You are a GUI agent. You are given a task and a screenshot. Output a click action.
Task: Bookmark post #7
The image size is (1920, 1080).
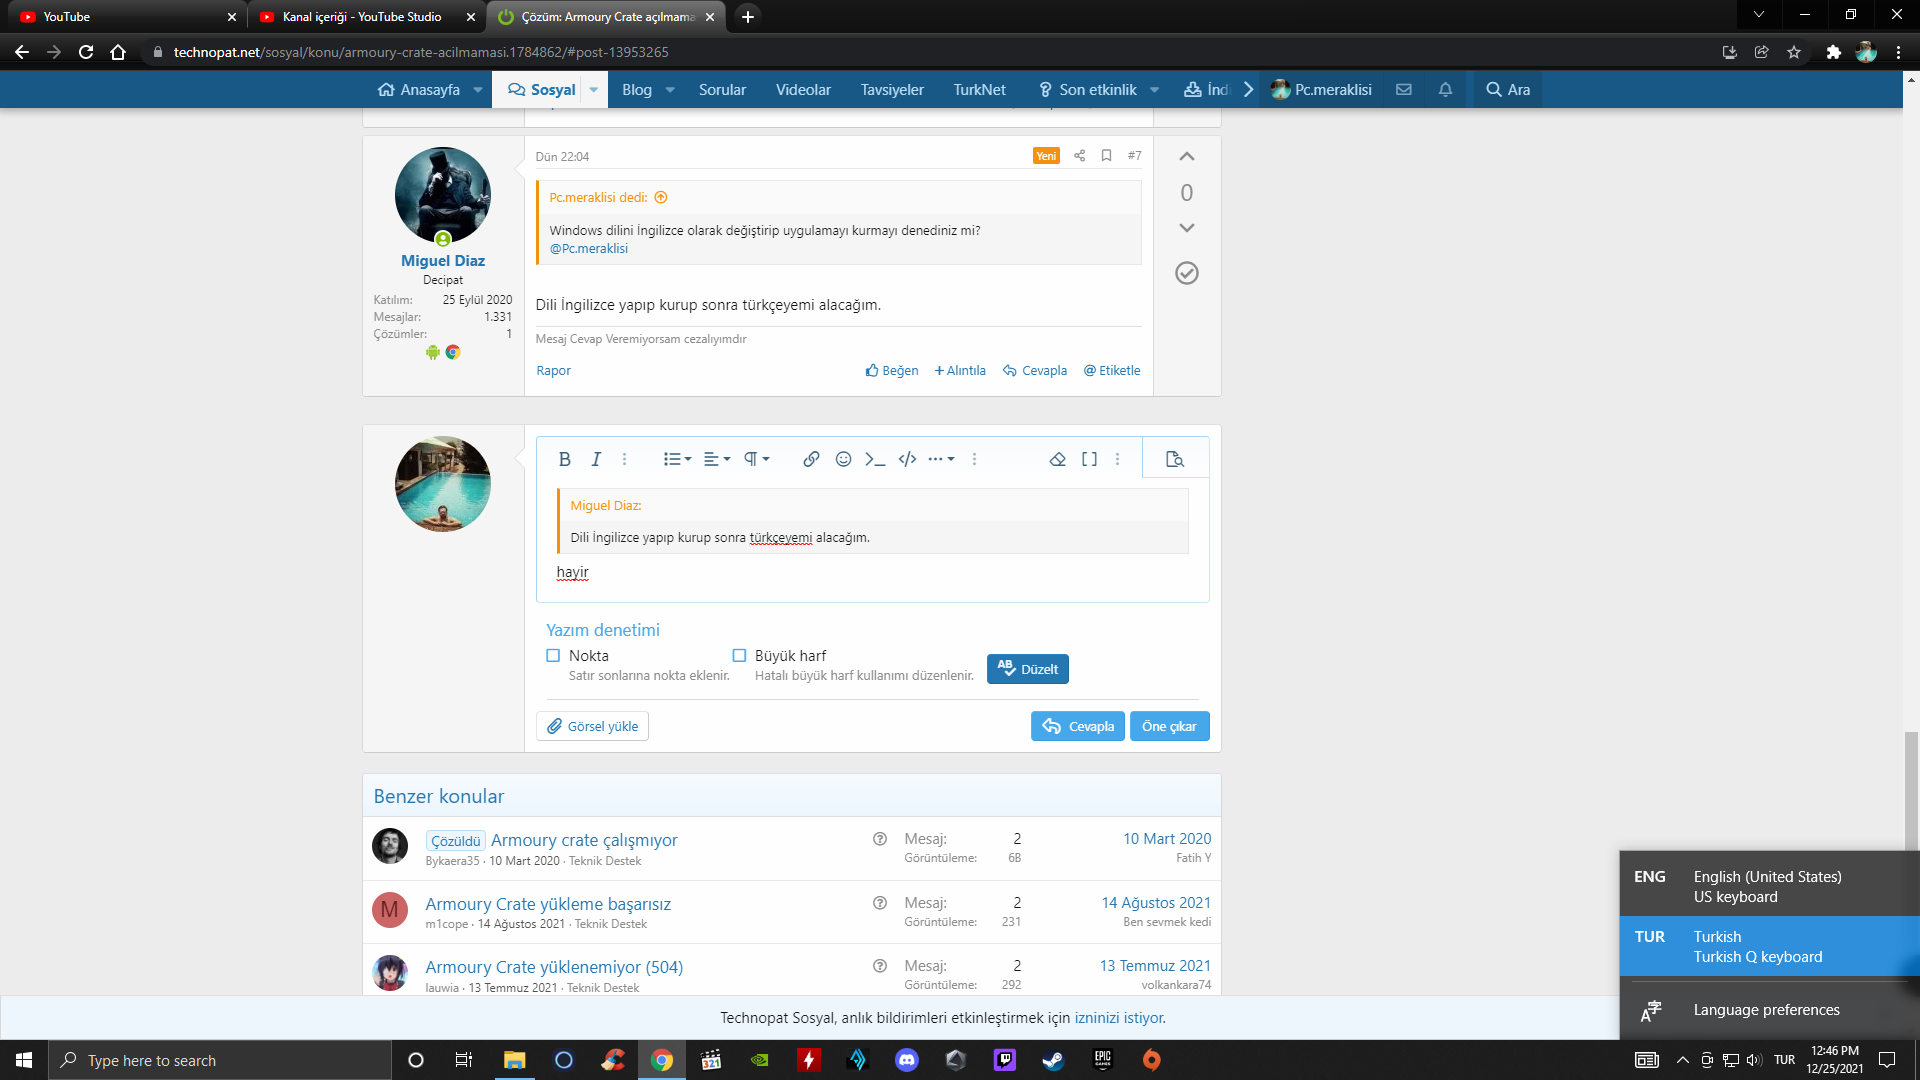pos(1106,156)
